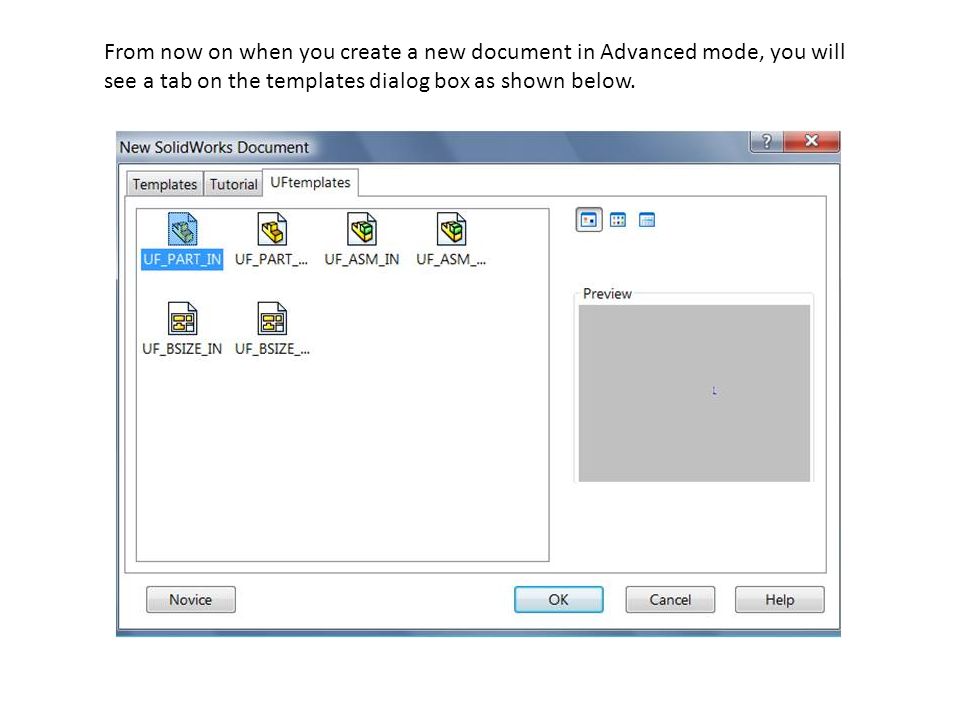Select the truncated UF_PART_... template icon
The image size is (960, 720).
pos(272,229)
